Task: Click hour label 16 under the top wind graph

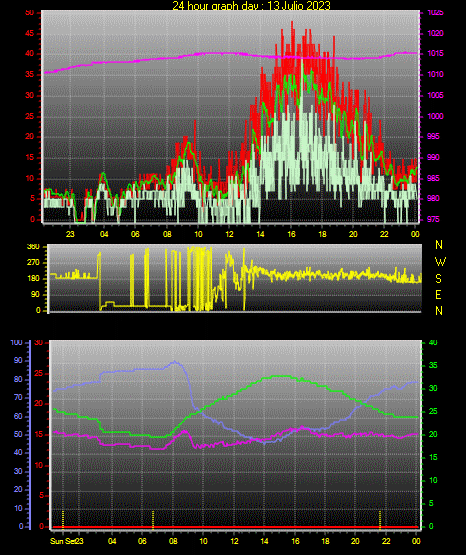Action: pyautogui.click(x=291, y=234)
